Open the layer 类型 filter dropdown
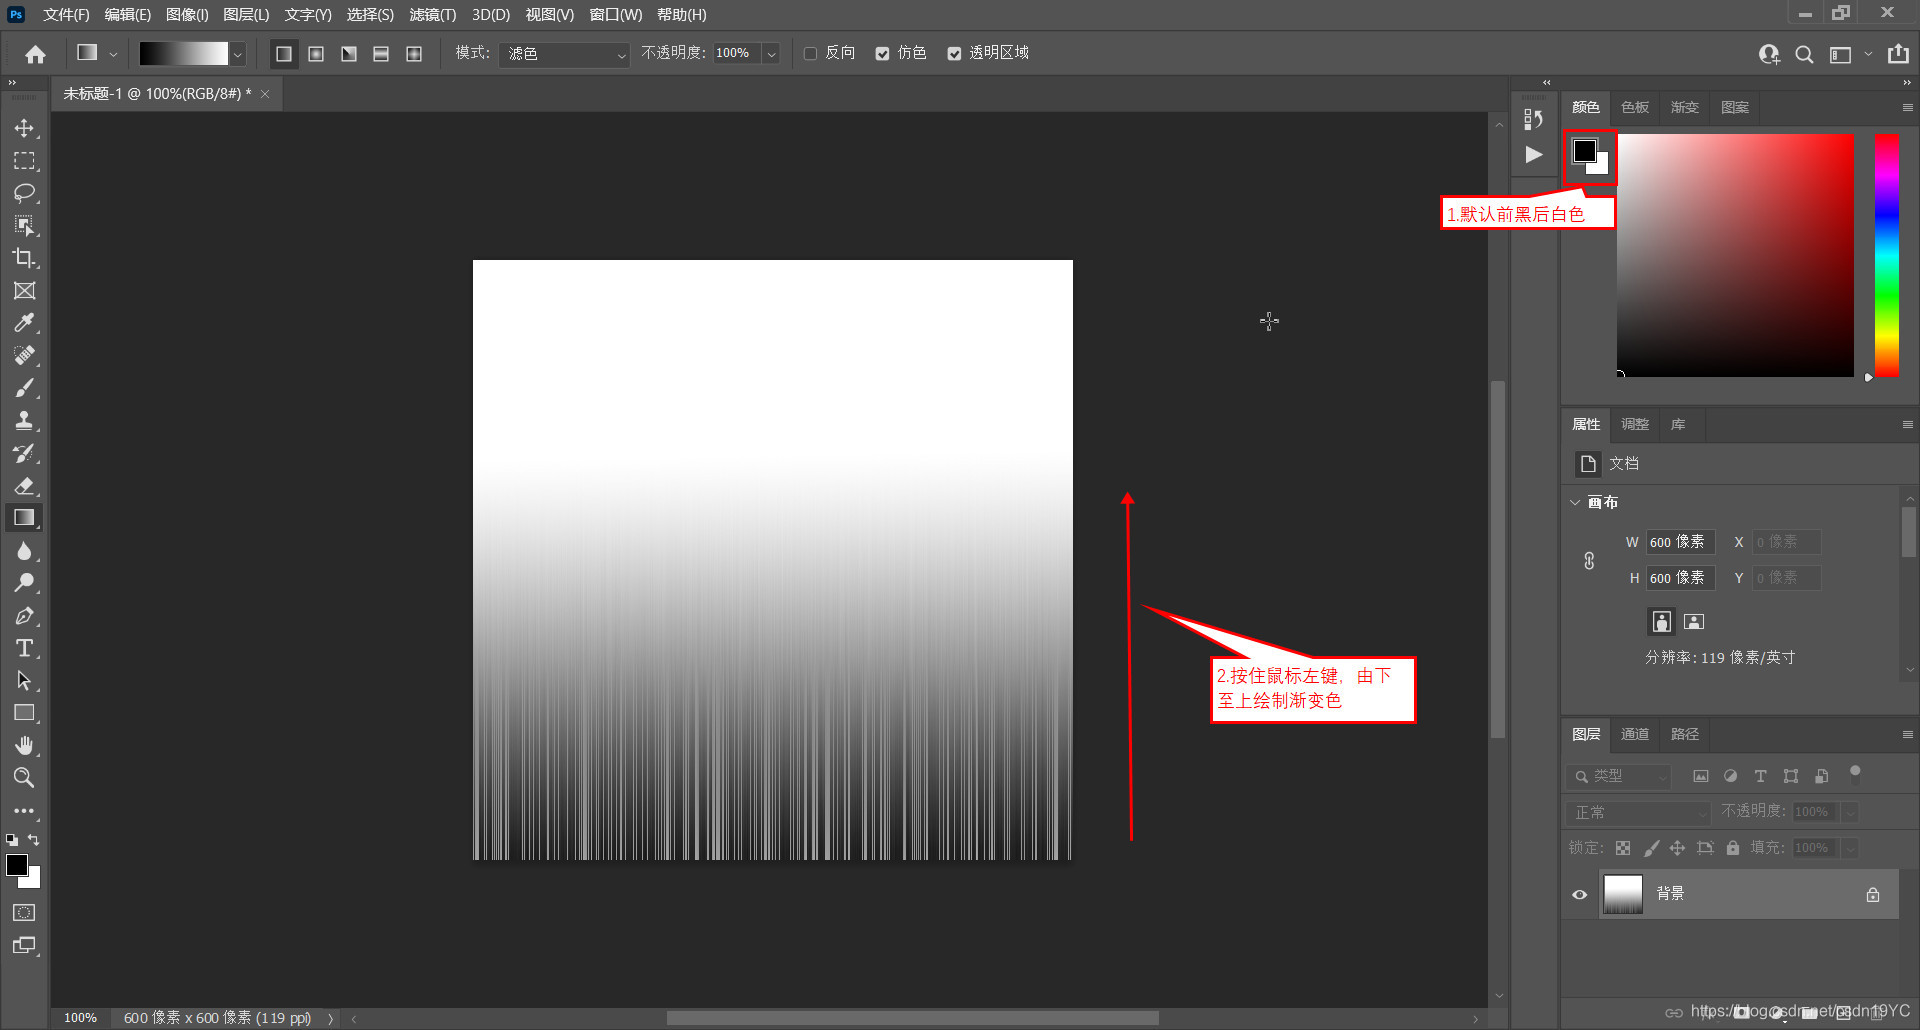 (1620, 776)
